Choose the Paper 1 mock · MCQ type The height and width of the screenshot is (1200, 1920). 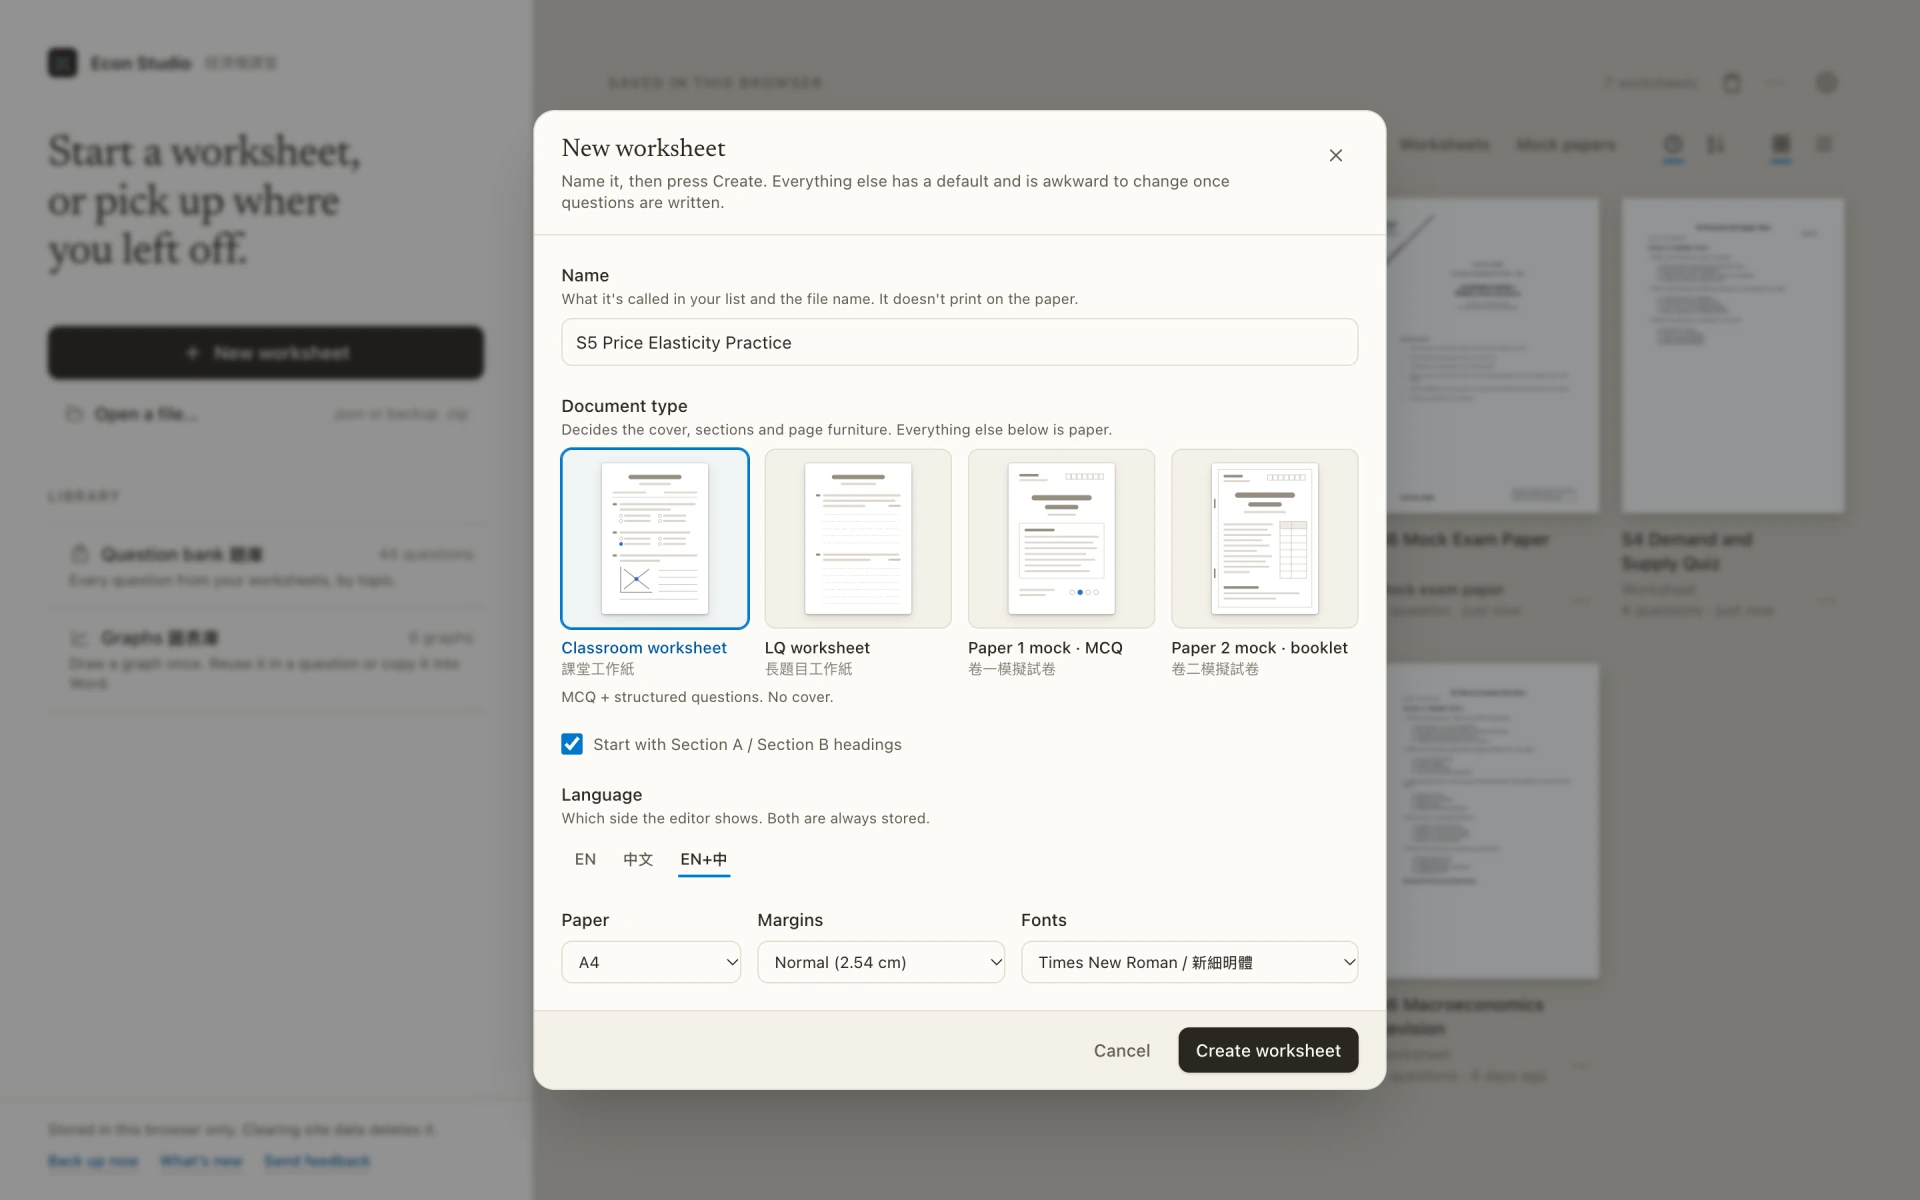point(1061,538)
